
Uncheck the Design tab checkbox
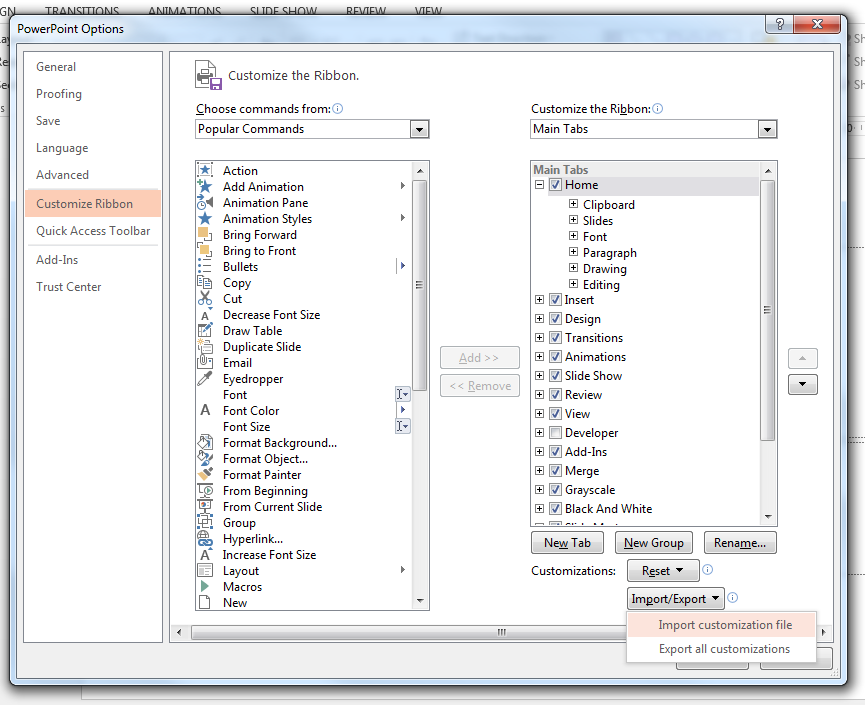coord(556,319)
